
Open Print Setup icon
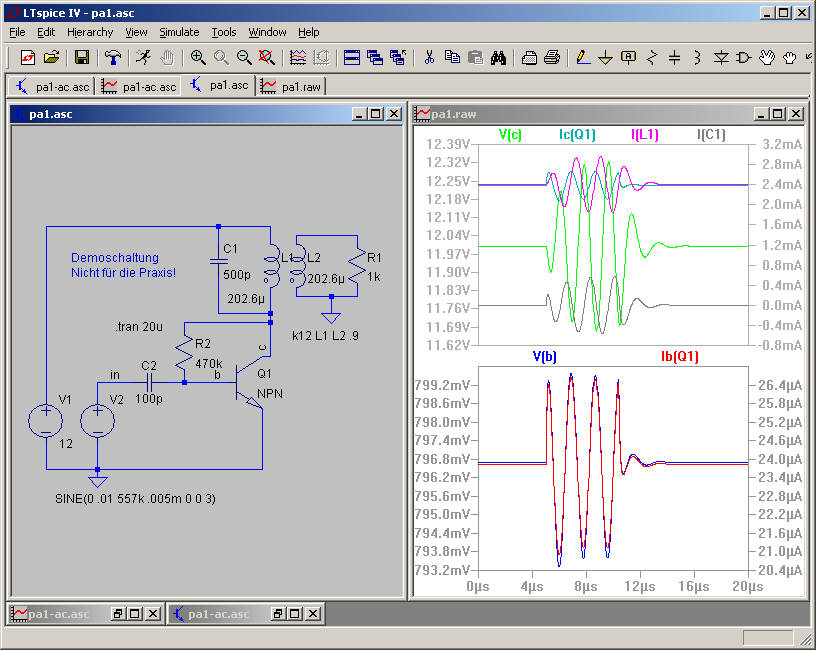click(529, 57)
